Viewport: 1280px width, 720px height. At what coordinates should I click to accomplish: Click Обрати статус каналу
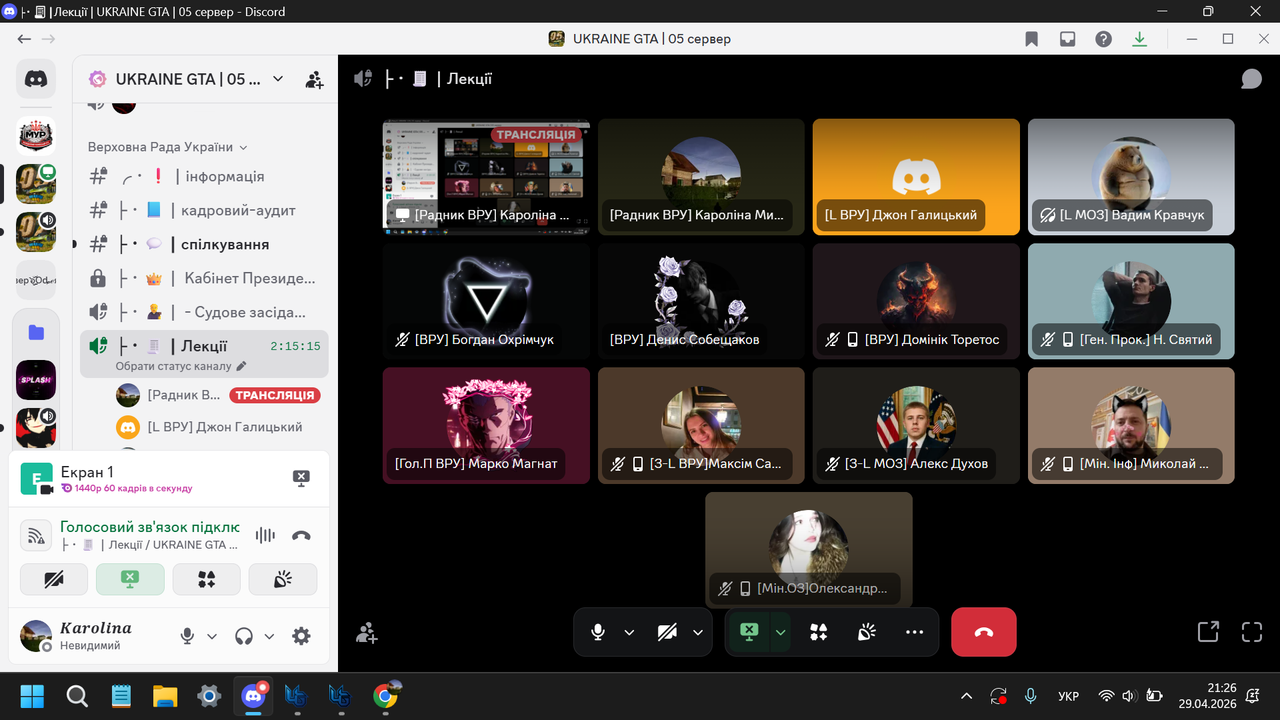click(x=174, y=367)
